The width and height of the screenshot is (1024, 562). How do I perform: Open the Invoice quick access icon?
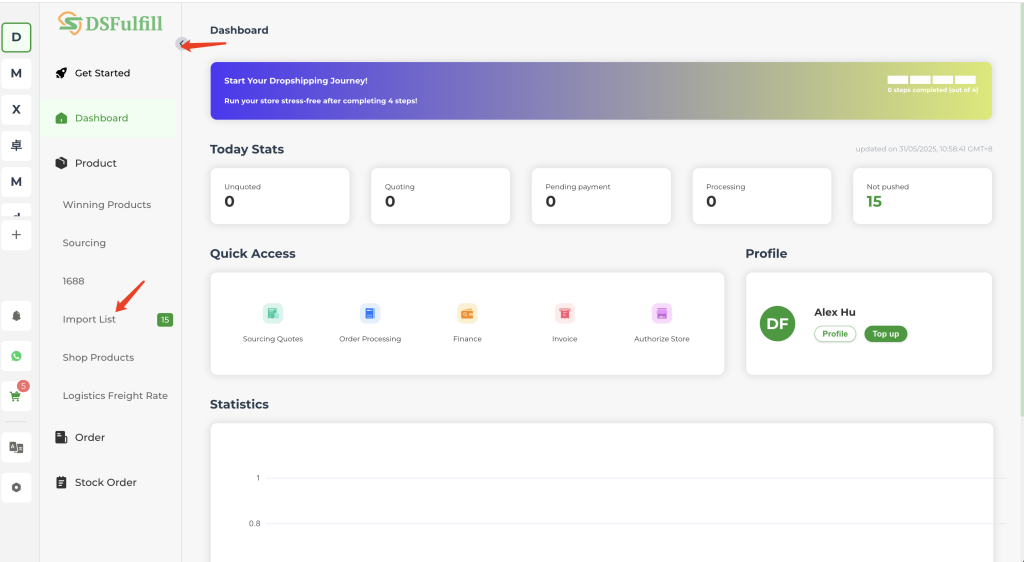click(565, 314)
